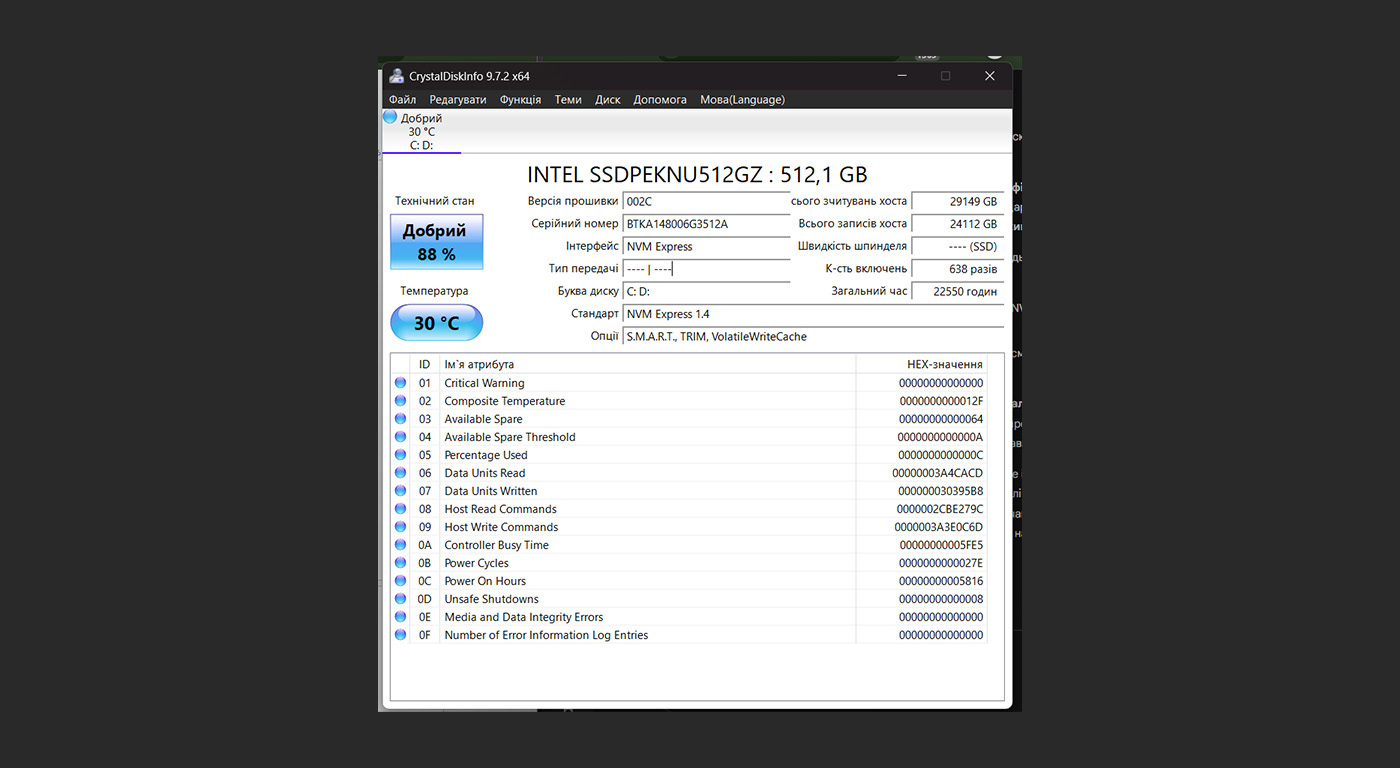Open the Мова(Language) menu
The image size is (1400, 768).
pos(742,100)
